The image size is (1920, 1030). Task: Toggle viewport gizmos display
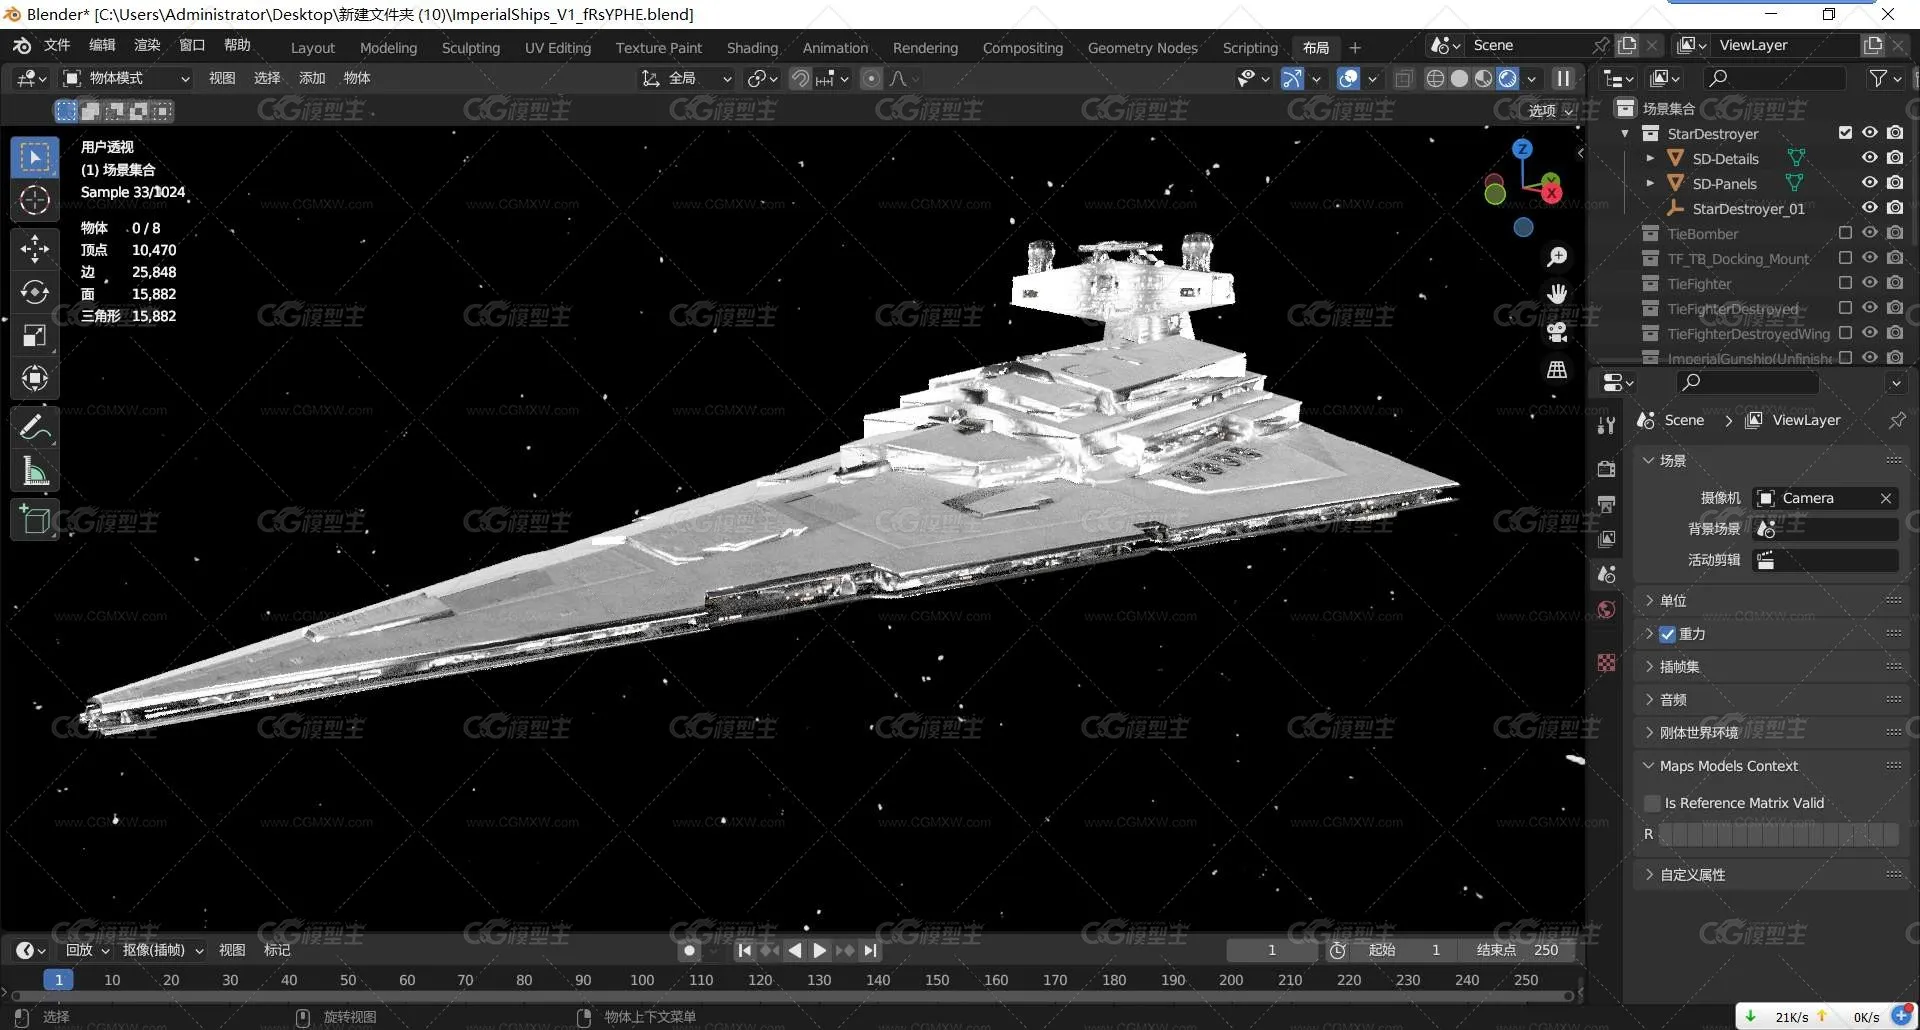pyautogui.click(x=1292, y=78)
